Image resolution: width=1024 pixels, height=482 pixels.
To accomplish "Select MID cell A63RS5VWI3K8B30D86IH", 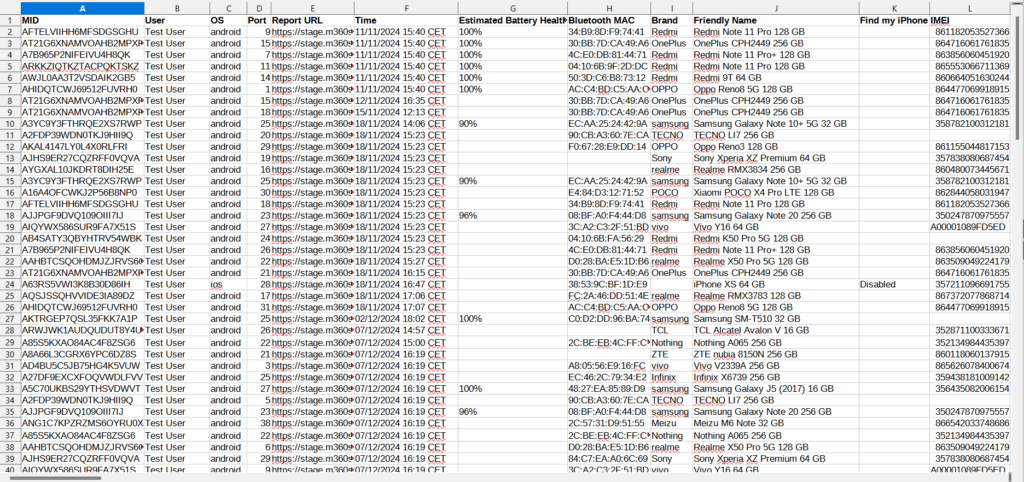I will (x=82, y=284).
